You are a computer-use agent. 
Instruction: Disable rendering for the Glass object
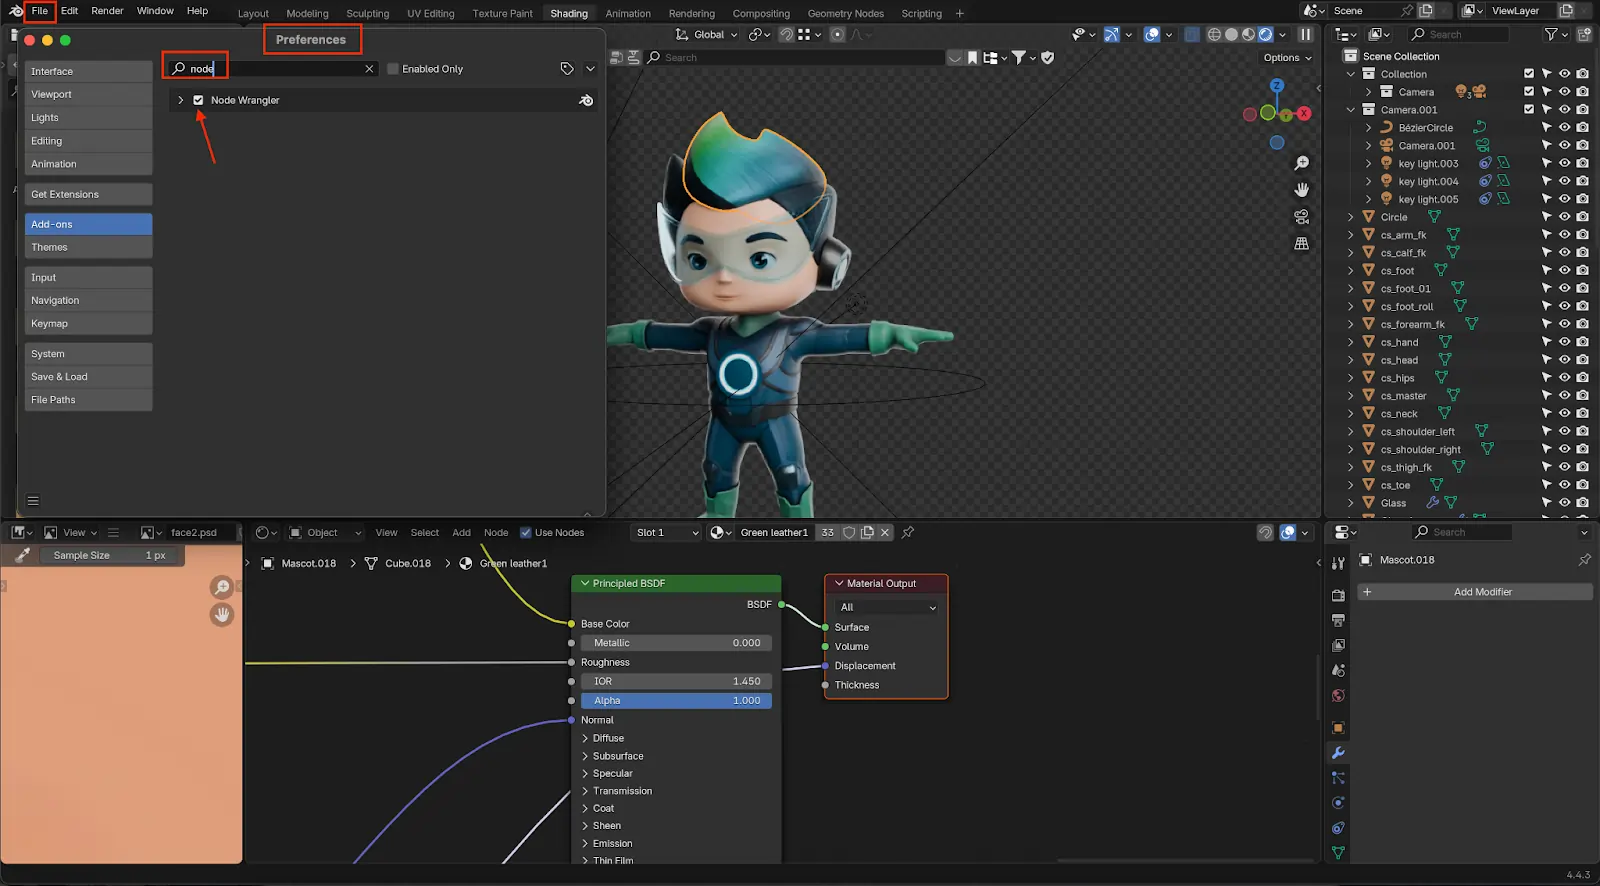[x=1582, y=503]
